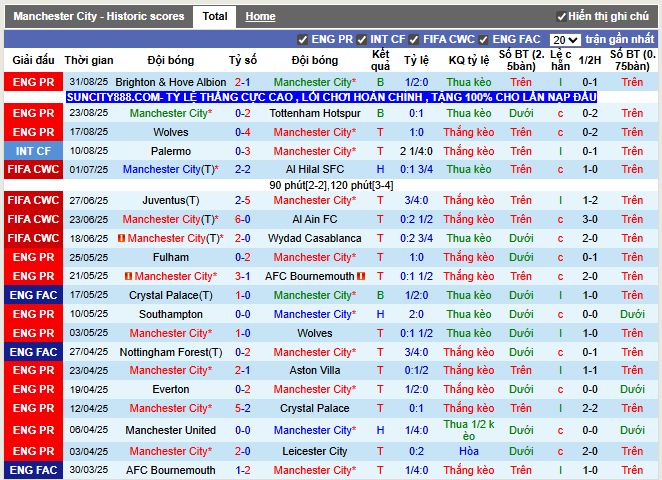Screen dimensions: 662x480
Task: Click the 2-1 score of Brighton match
Action: tap(243, 82)
